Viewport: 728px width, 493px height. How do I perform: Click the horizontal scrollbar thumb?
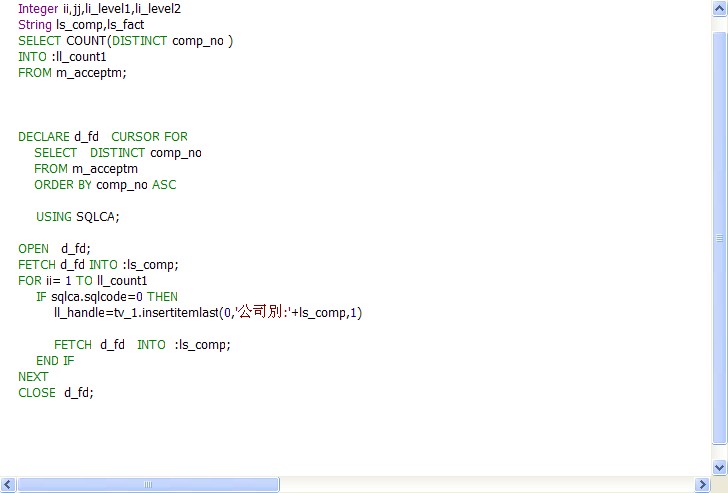(147, 485)
